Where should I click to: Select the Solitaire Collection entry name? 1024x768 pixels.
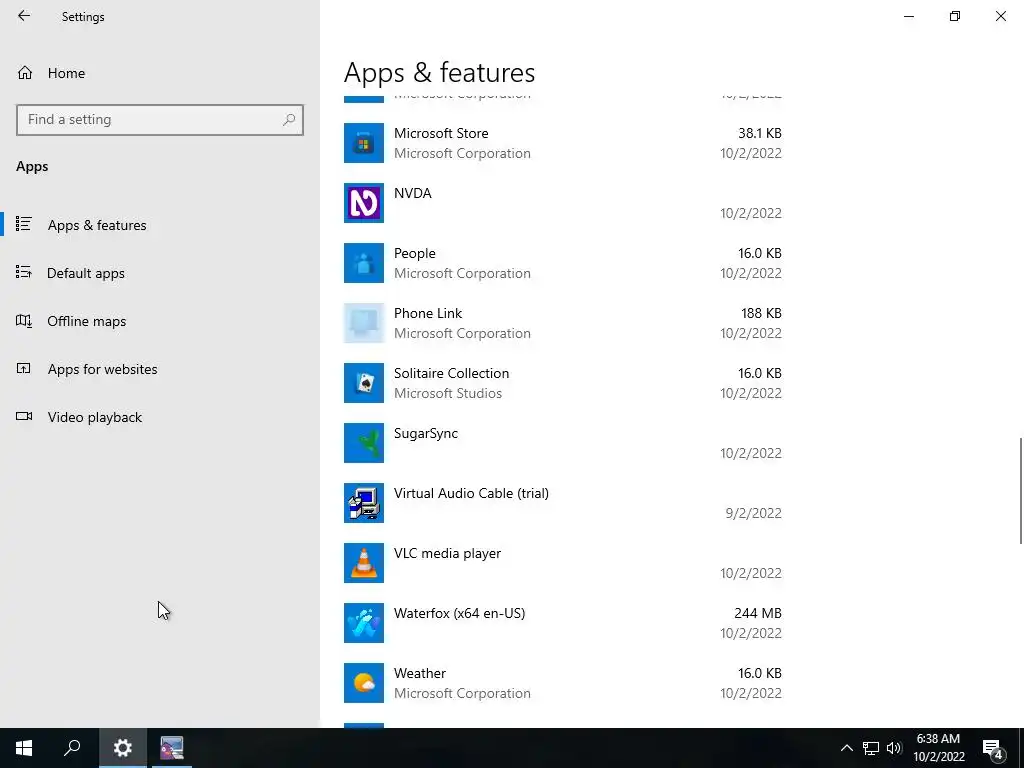point(451,374)
